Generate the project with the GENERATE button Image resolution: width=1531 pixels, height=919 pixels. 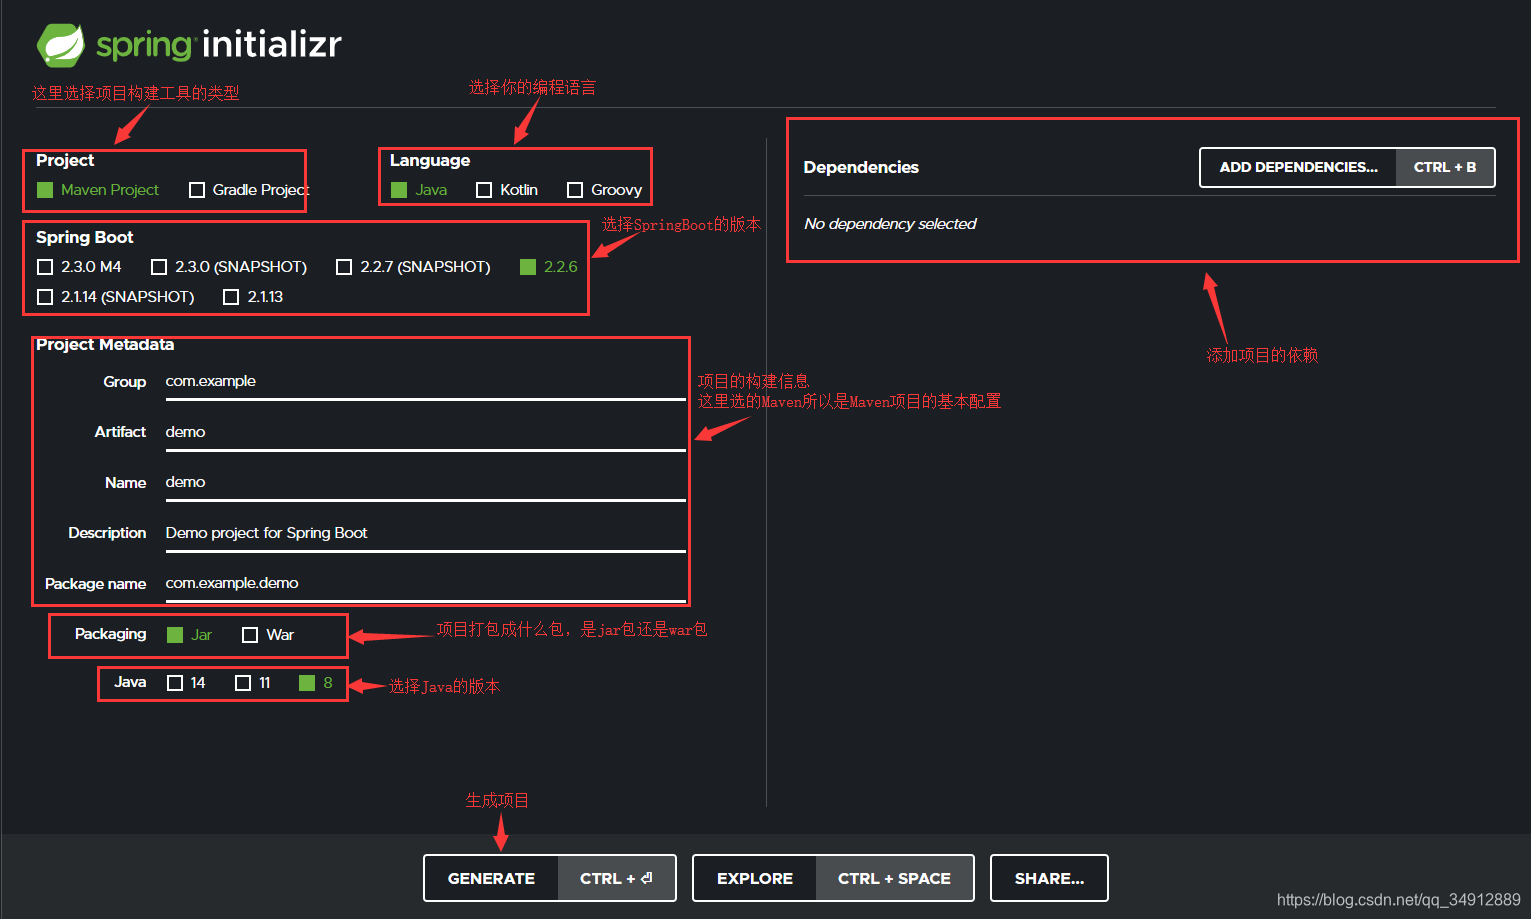(550, 878)
